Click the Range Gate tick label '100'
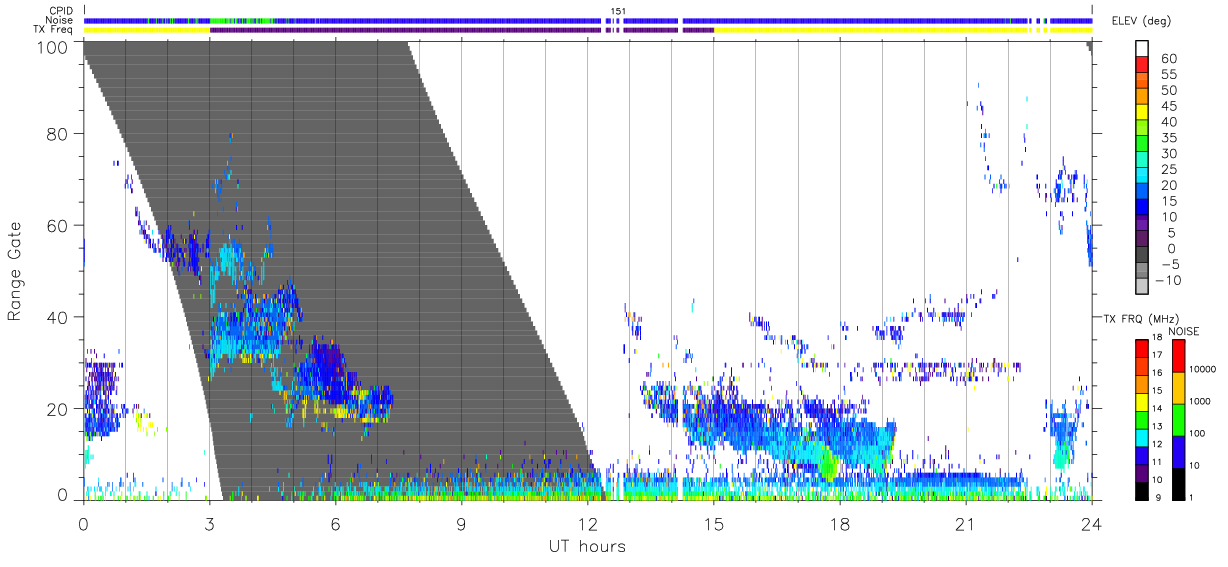Viewport: 1228px width, 567px height. [54, 46]
